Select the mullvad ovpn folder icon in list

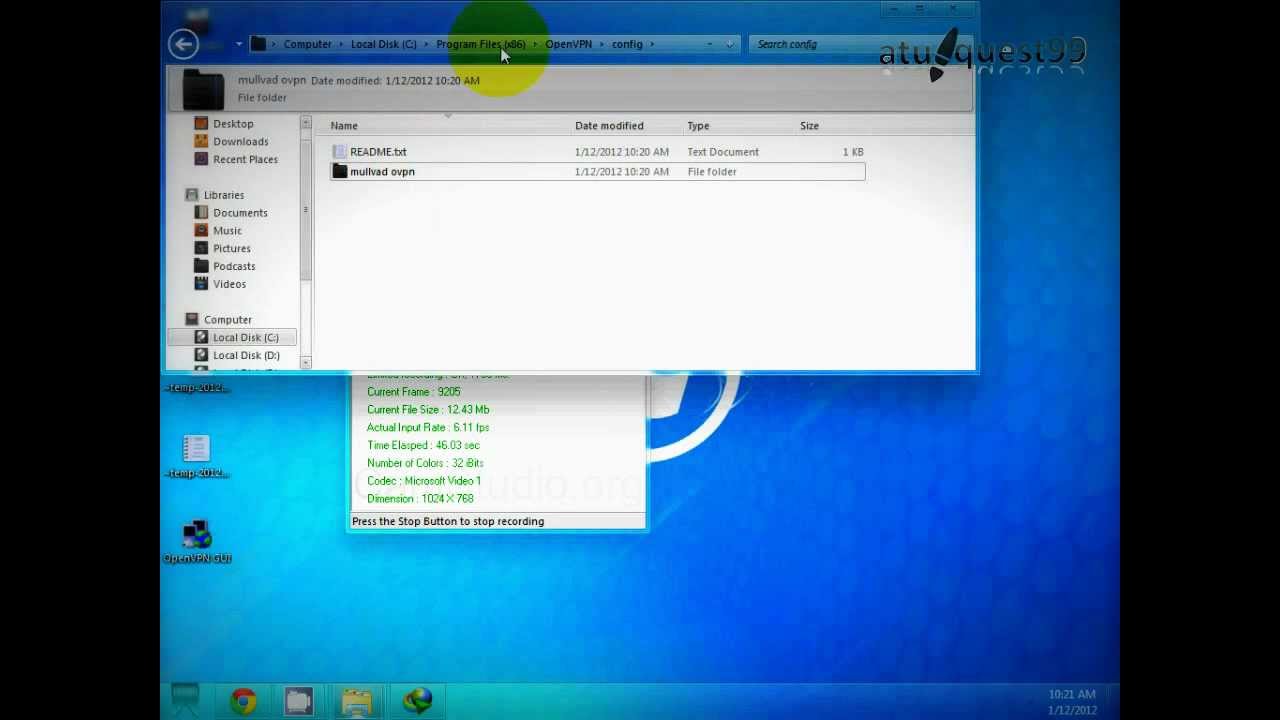[x=339, y=172]
